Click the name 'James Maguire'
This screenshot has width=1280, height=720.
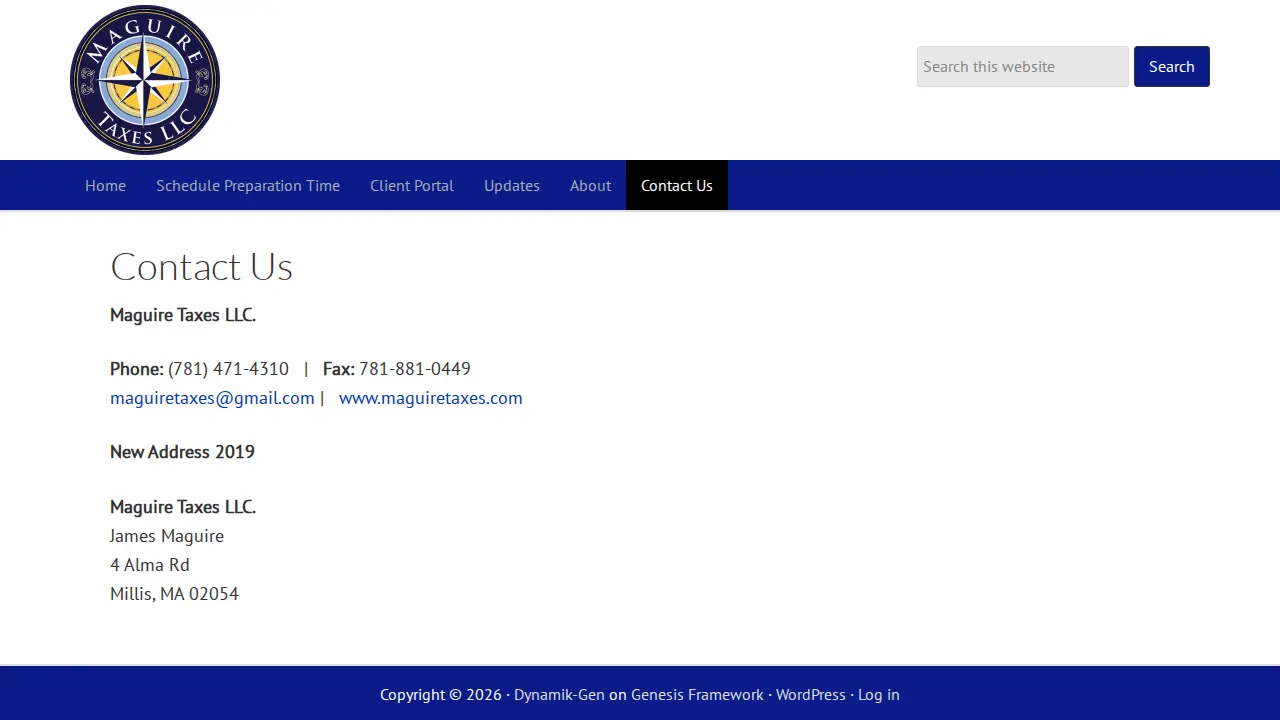click(x=167, y=536)
